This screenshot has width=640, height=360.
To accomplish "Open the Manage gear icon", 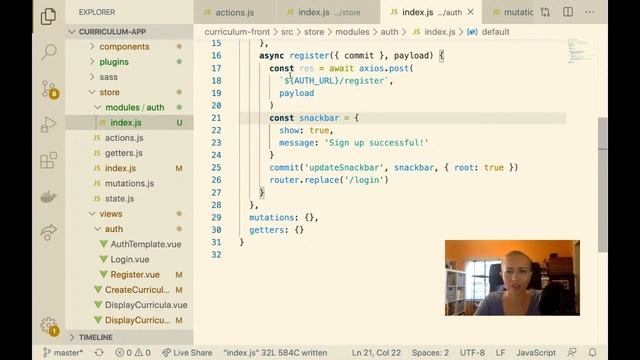I will point(49,326).
